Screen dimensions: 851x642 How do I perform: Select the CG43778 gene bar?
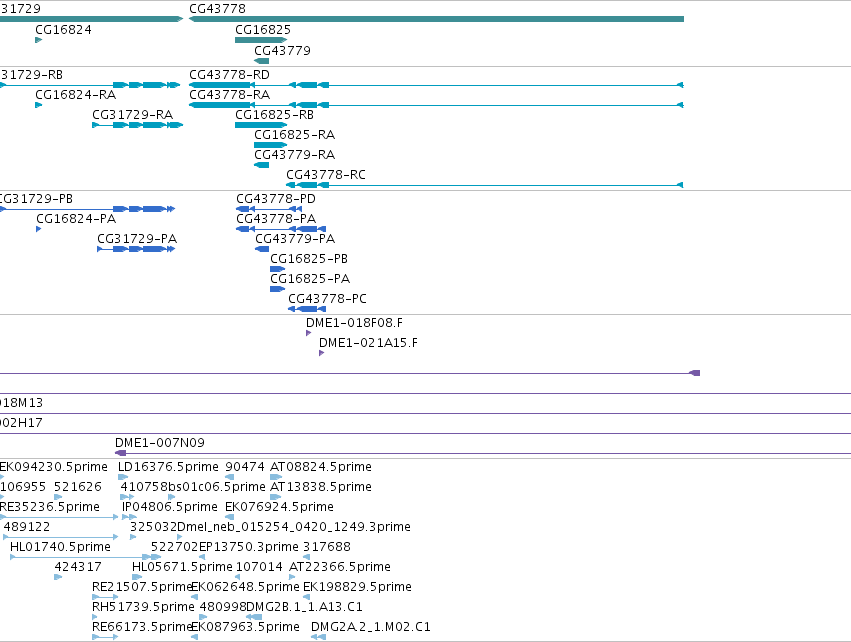[436, 19]
